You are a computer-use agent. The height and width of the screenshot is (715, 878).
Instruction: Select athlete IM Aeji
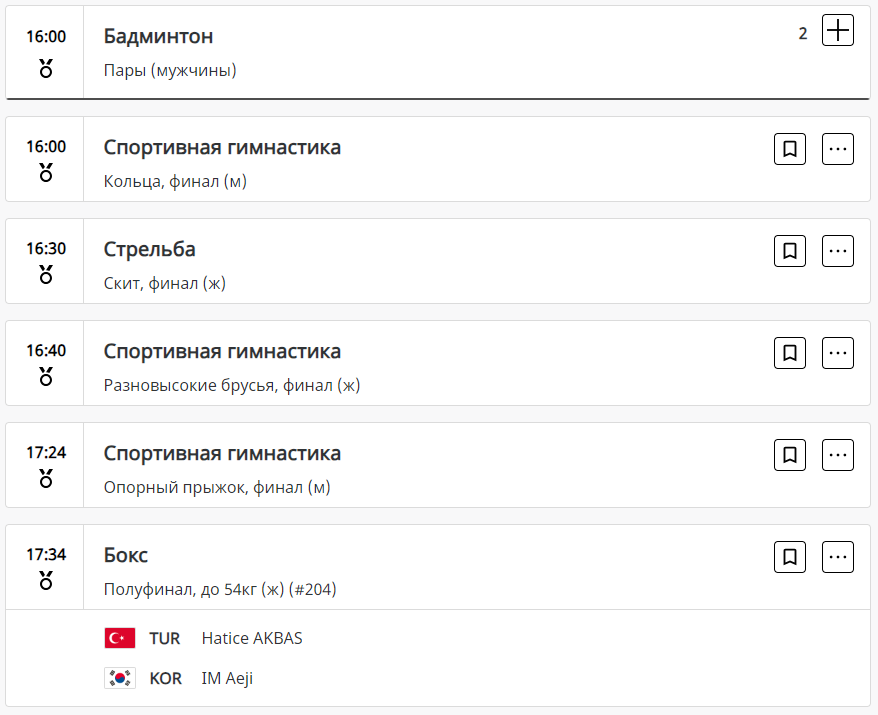point(227,678)
